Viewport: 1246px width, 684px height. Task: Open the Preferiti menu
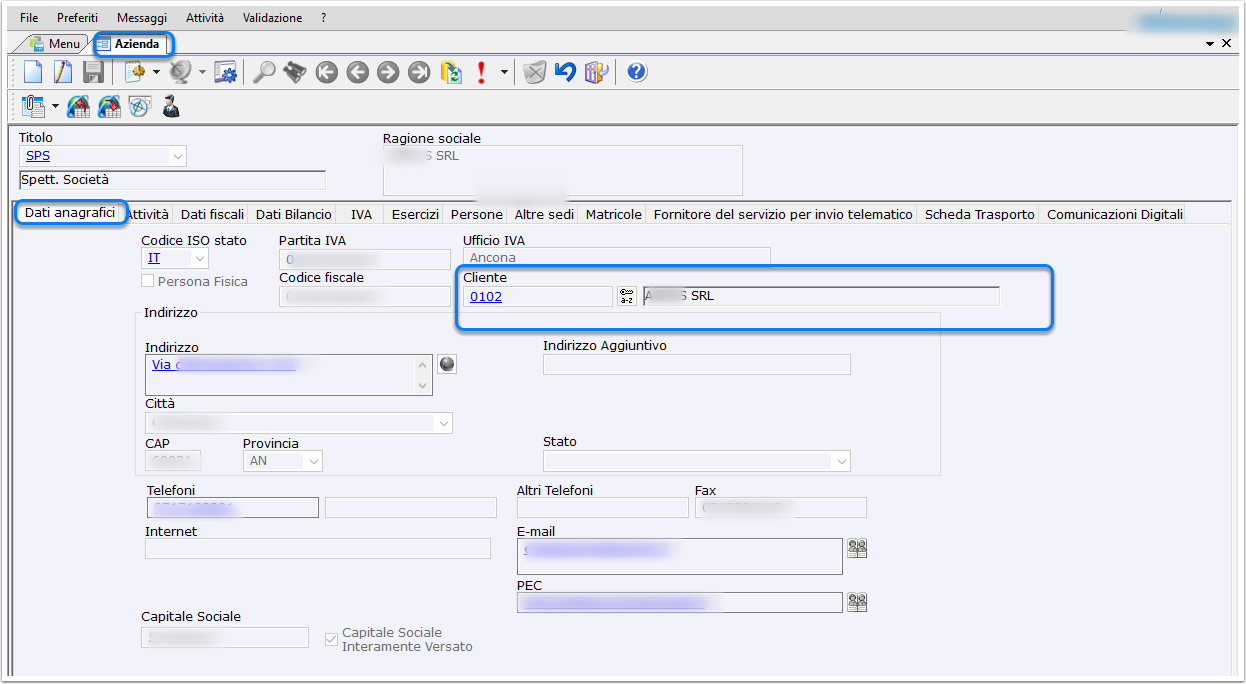[x=78, y=18]
